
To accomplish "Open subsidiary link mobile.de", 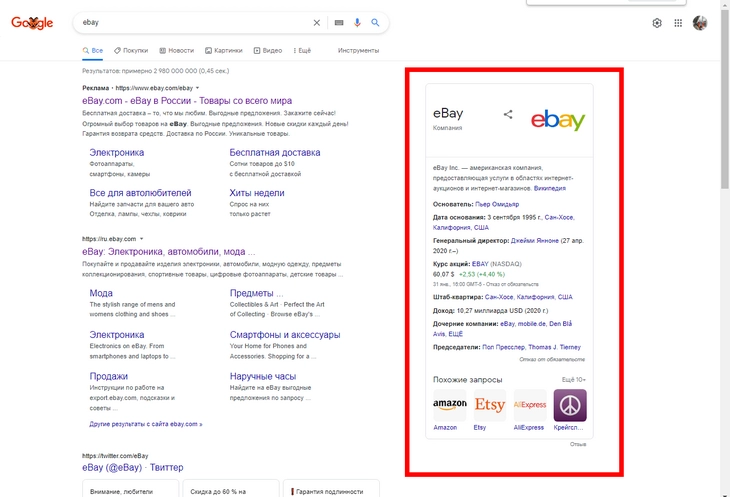I will 532,323.
